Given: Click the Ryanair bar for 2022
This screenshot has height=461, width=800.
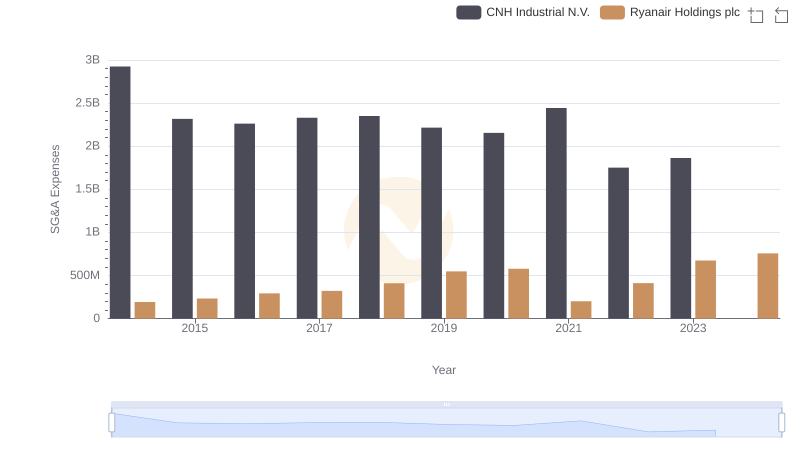Looking at the screenshot, I should 643,301.
